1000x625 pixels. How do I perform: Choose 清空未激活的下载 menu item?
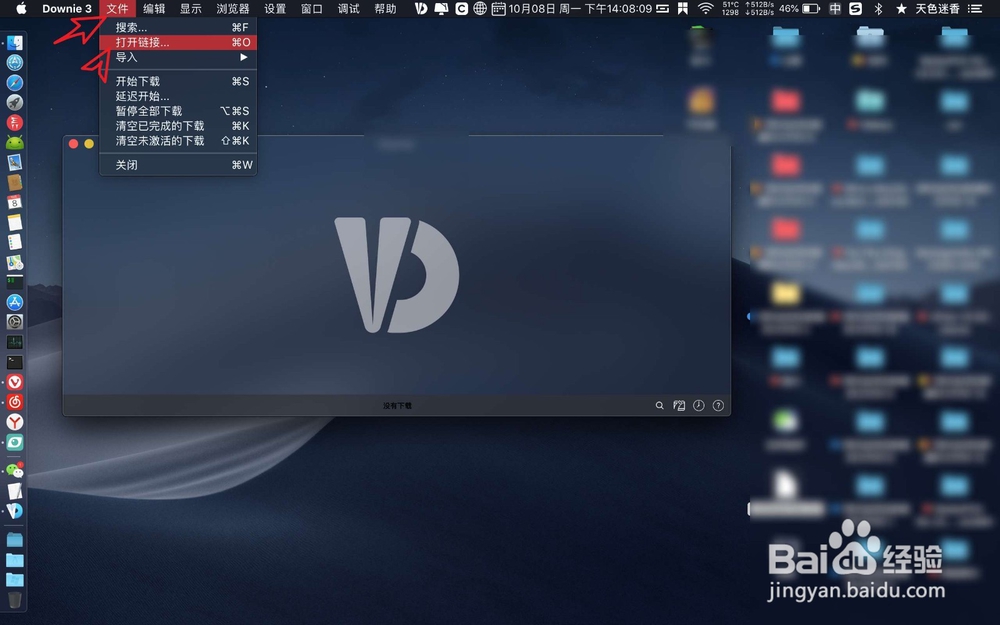tap(178, 140)
